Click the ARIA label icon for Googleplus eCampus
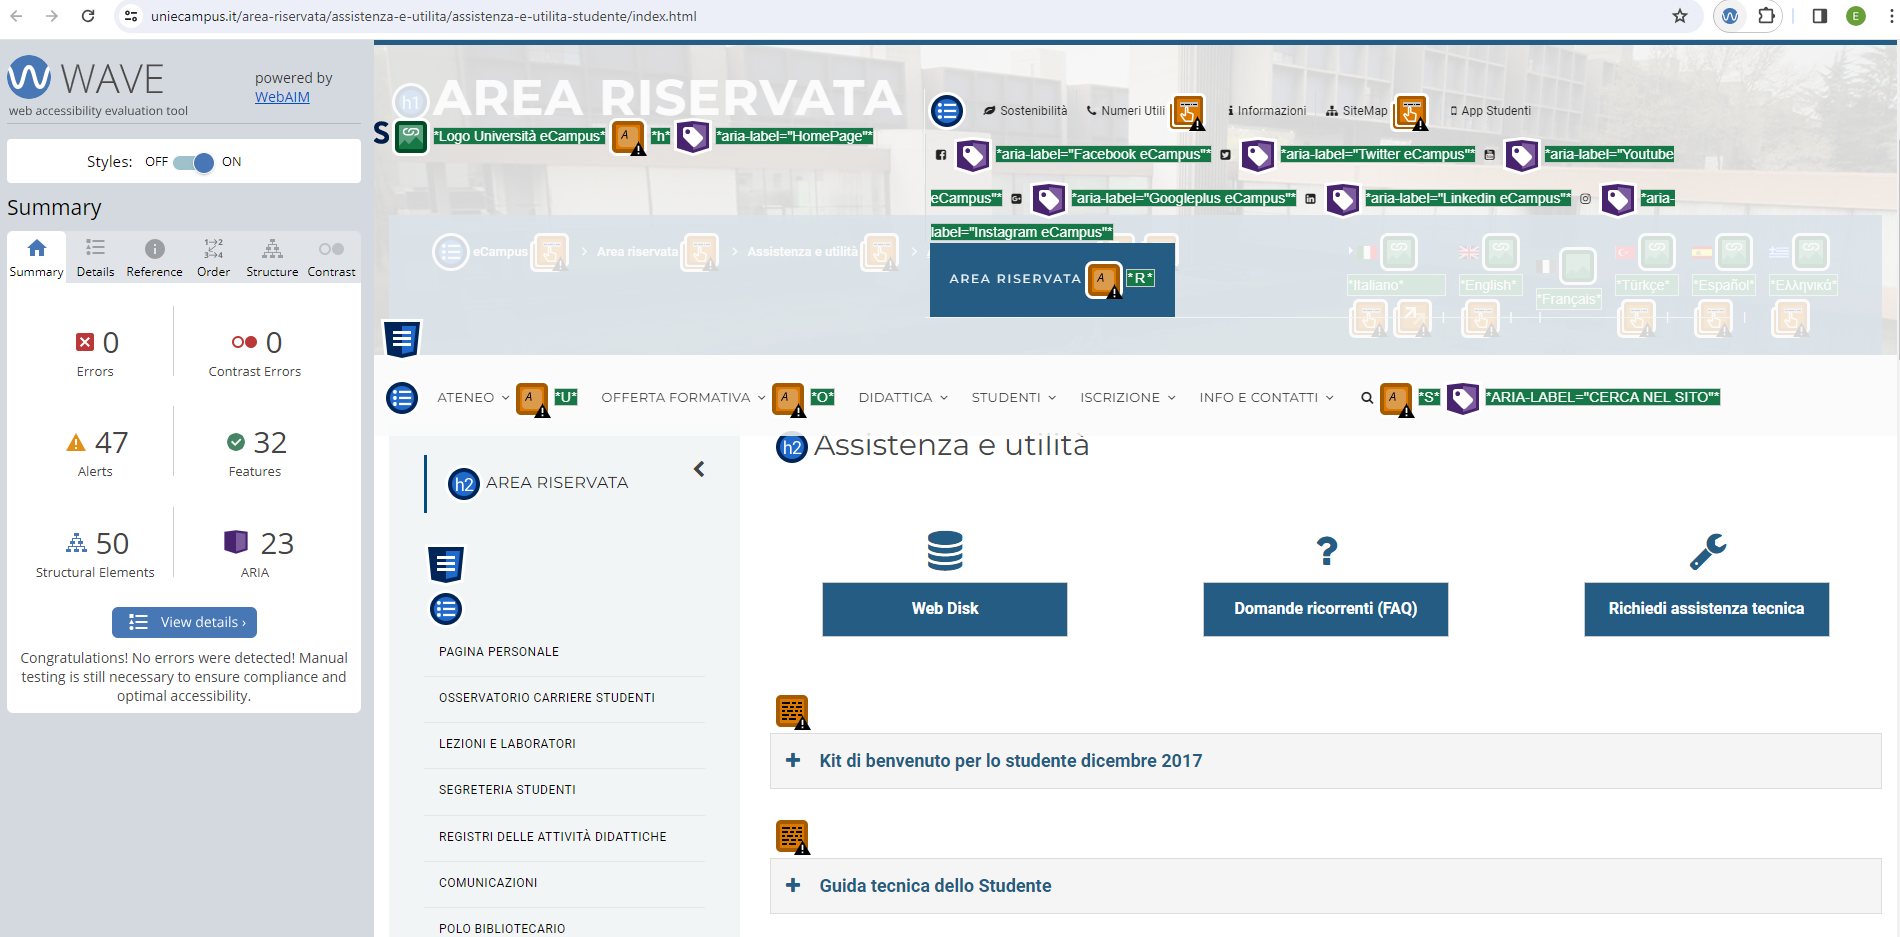This screenshot has width=1900, height=937. 1049,198
